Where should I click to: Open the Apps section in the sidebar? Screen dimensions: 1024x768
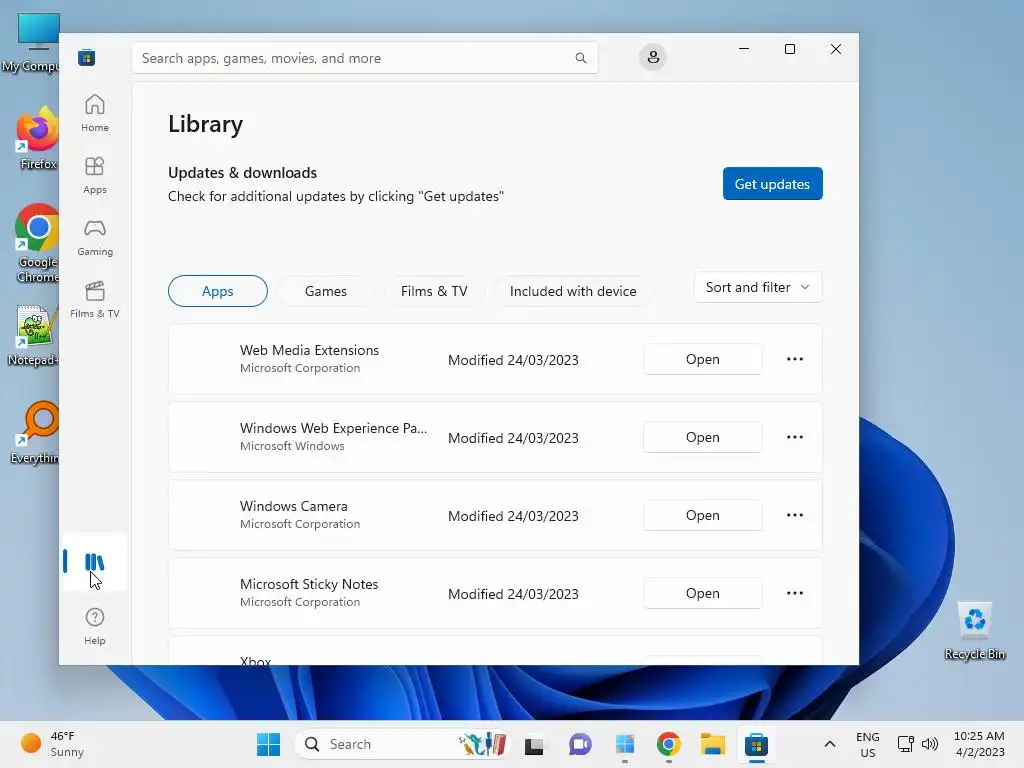[x=95, y=176]
